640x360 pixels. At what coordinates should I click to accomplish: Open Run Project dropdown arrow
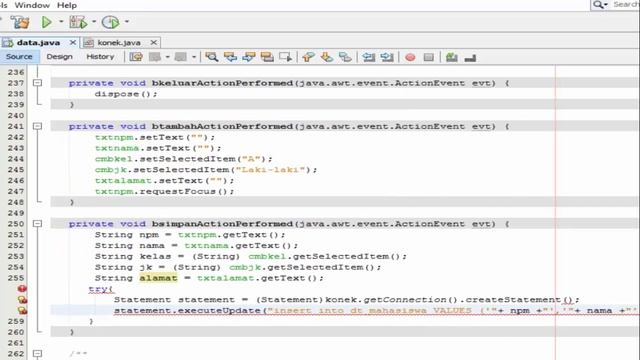pyautogui.click(x=61, y=22)
